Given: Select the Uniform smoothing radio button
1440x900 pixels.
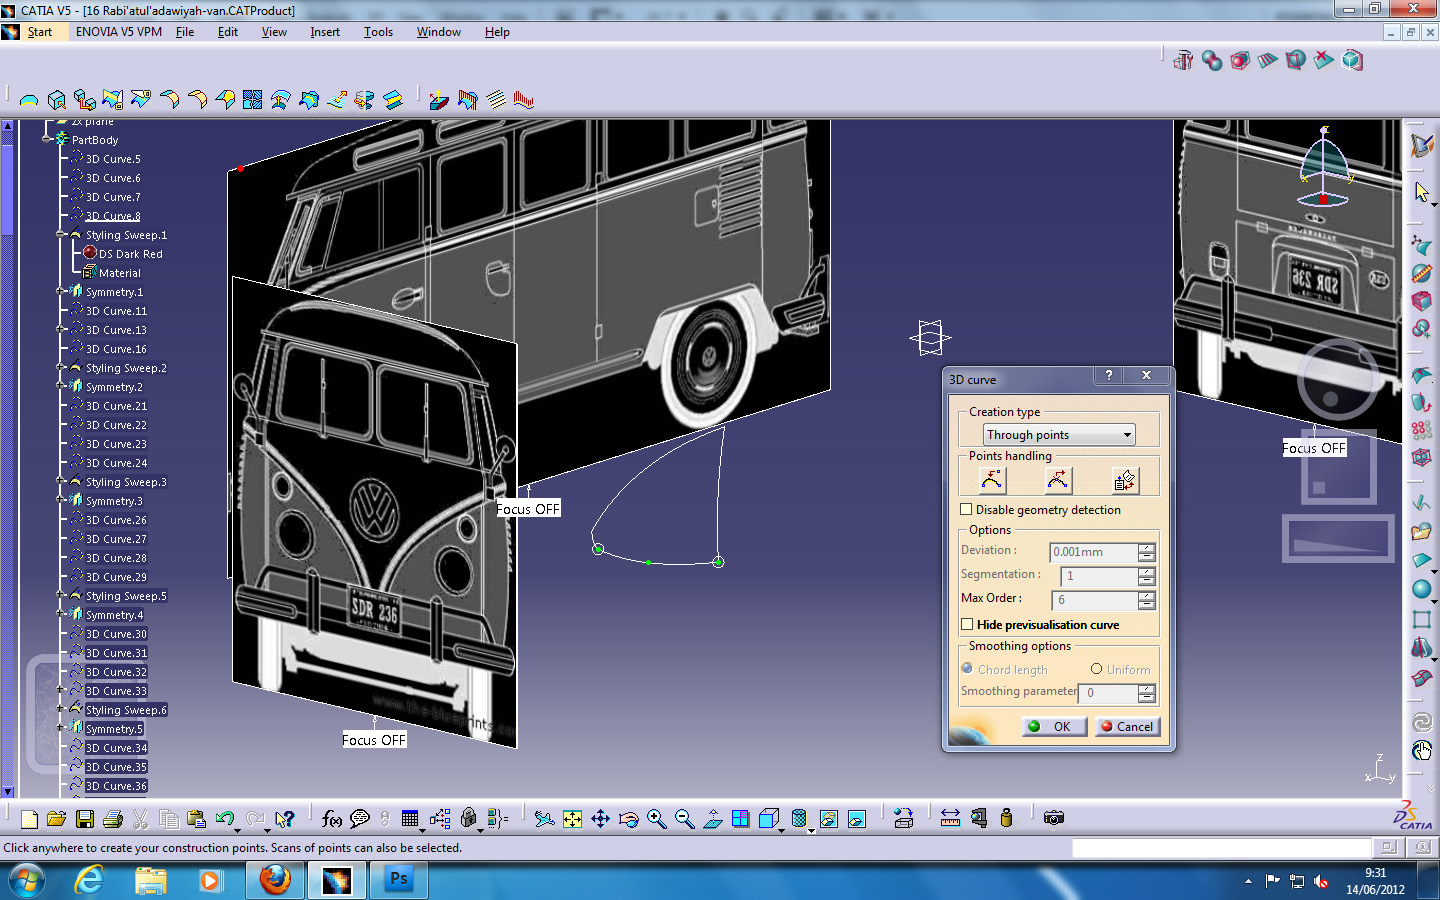Looking at the screenshot, I should [1097, 669].
